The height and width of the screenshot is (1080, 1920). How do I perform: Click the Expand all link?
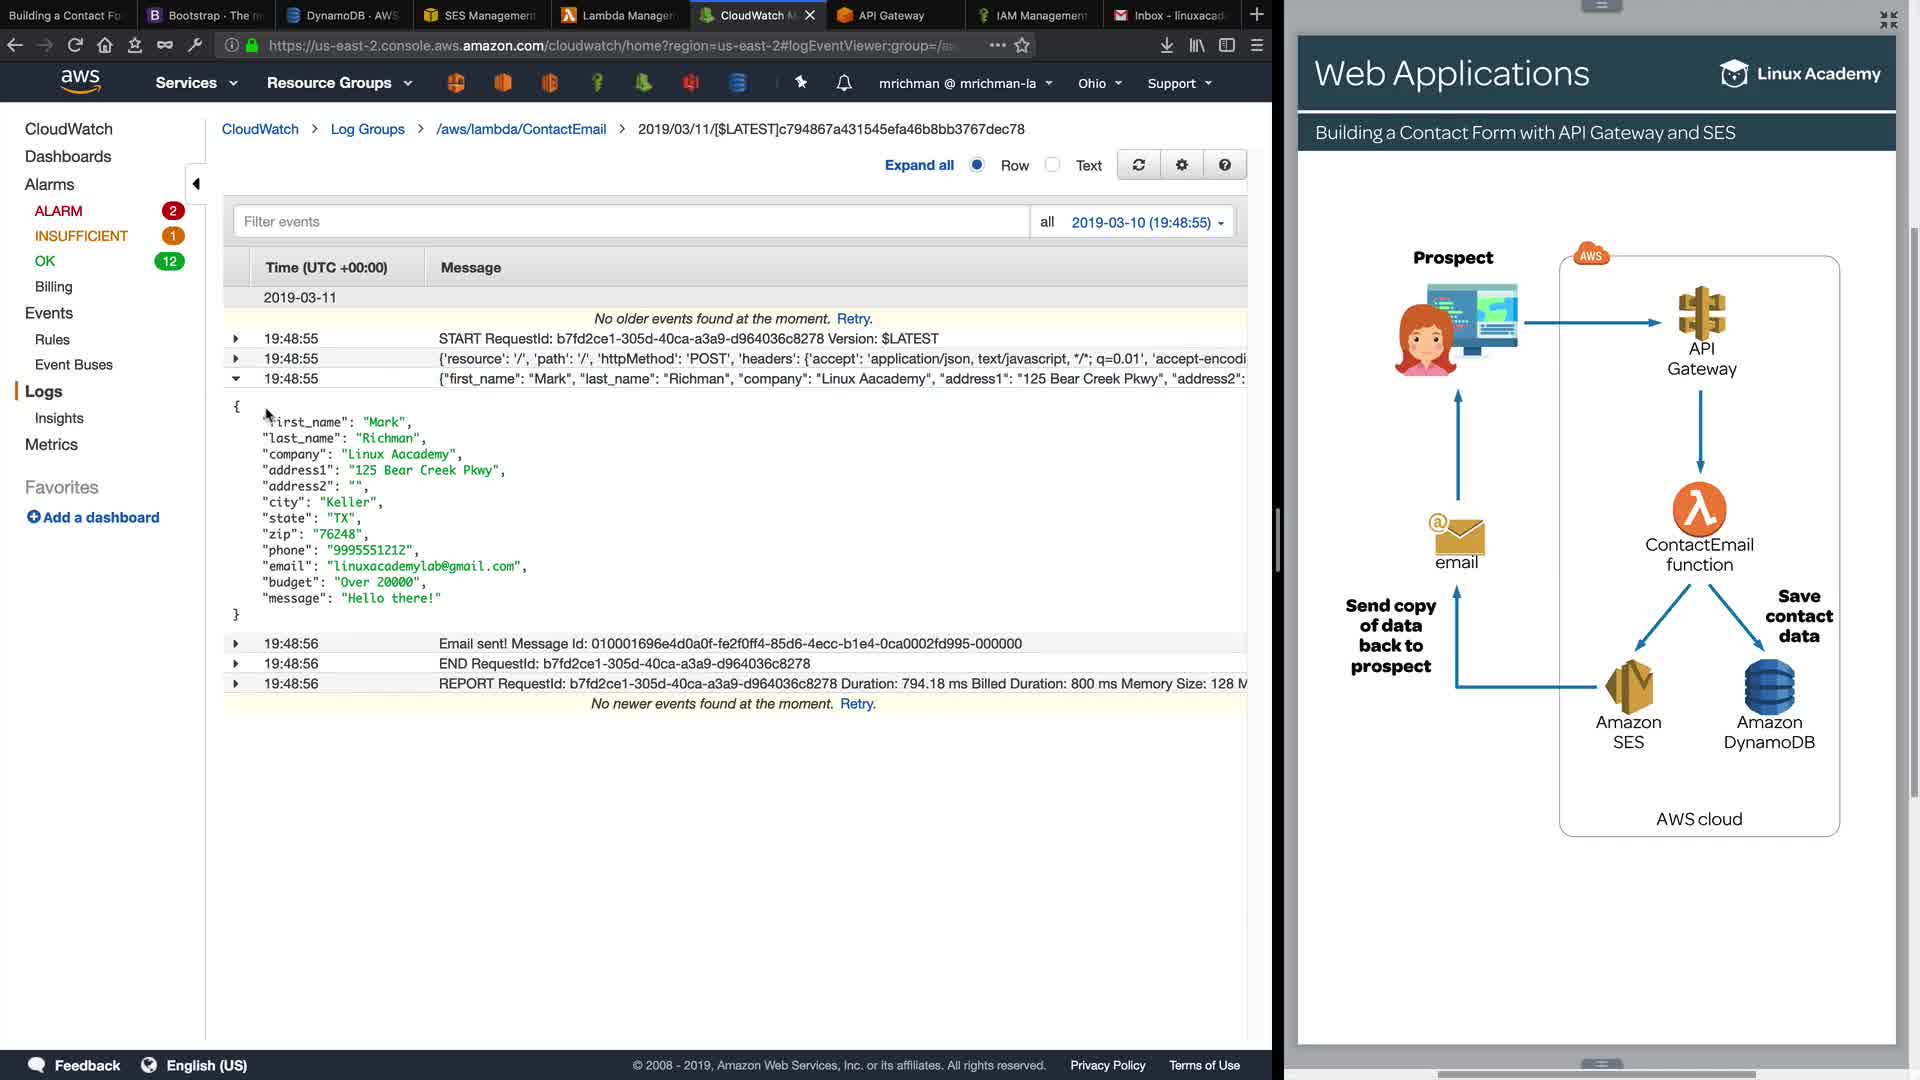pos(918,165)
